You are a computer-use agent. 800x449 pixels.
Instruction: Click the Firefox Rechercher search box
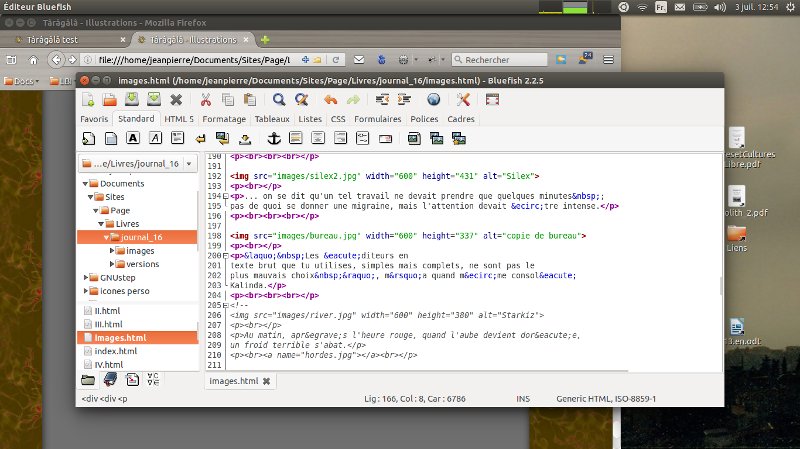click(499, 60)
